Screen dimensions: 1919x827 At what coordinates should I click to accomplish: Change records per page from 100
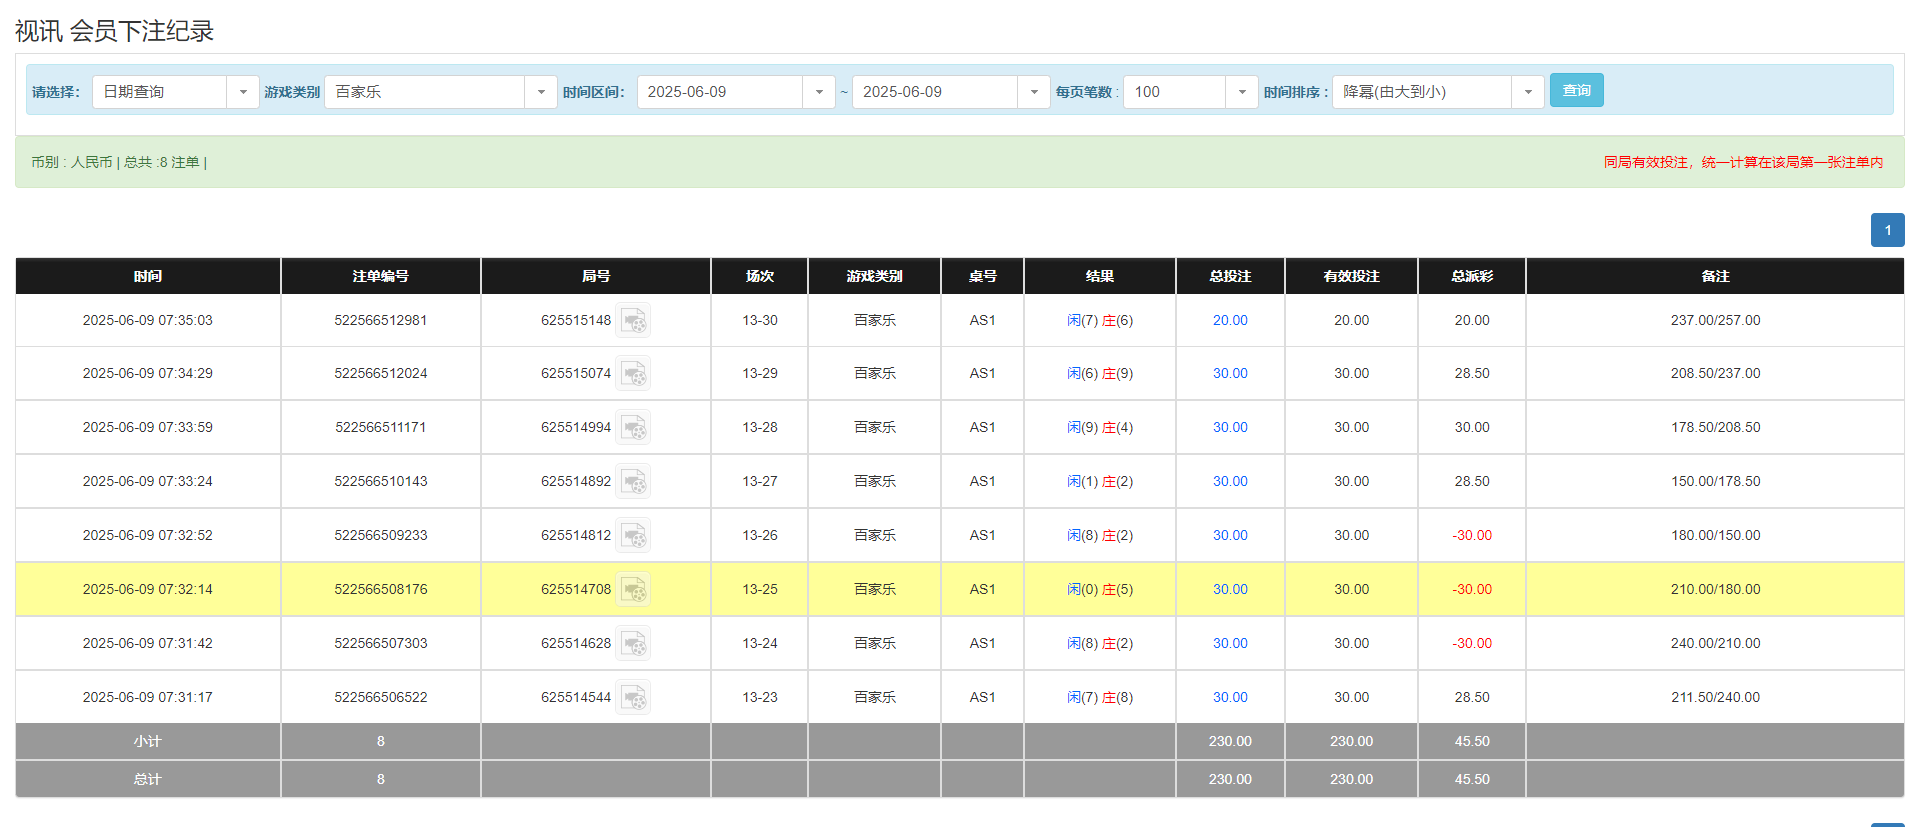click(x=1241, y=92)
